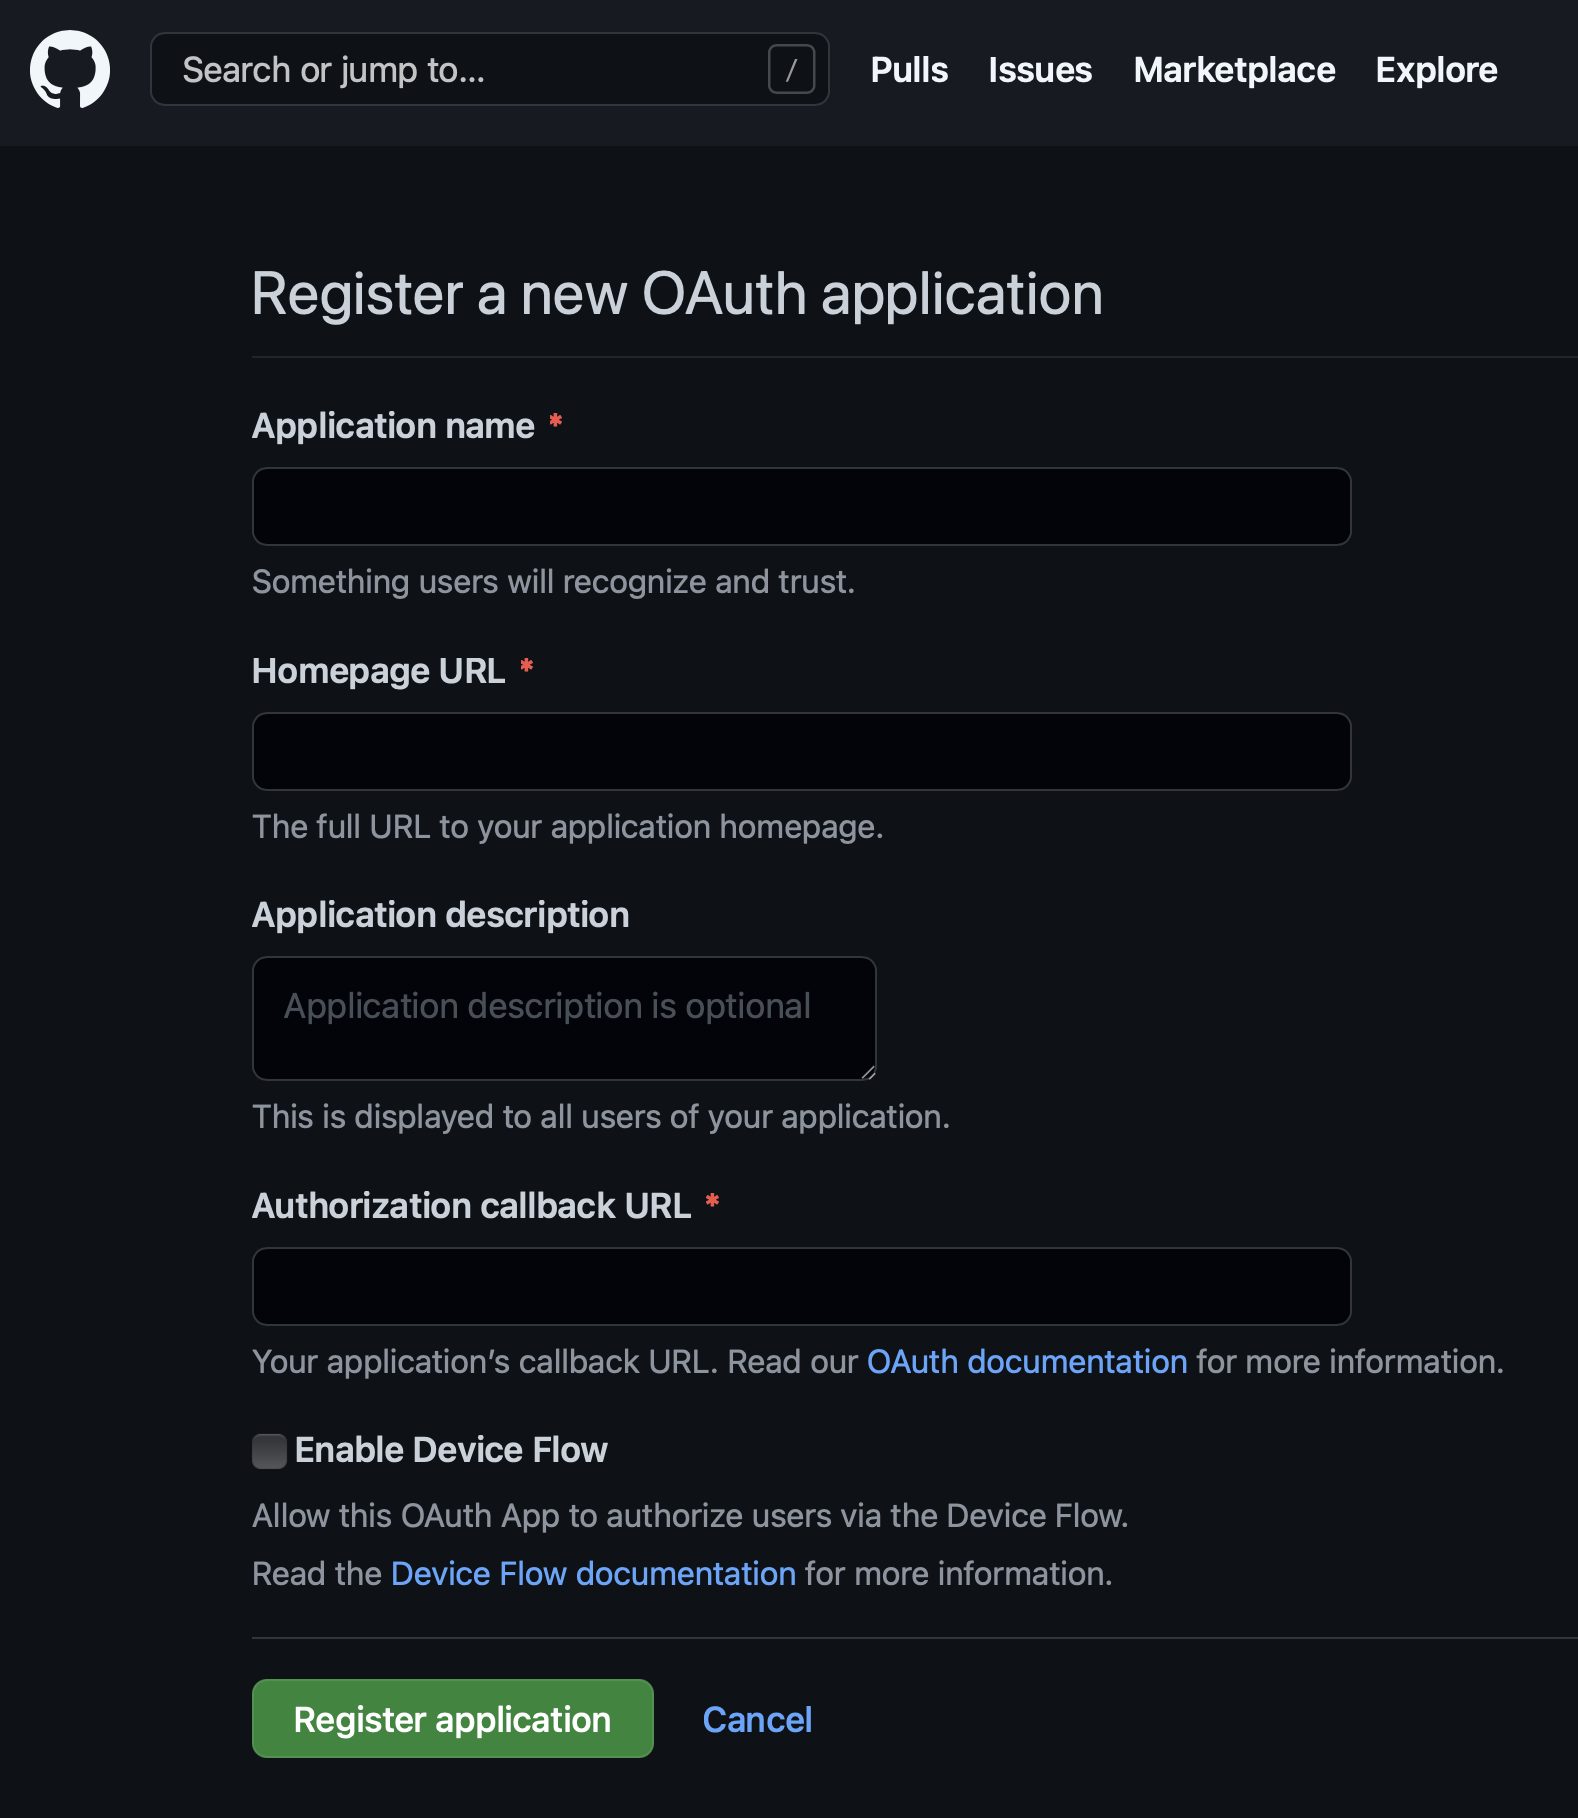Cancel the OAuth application registration
The width and height of the screenshot is (1578, 1818).
pyautogui.click(x=757, y=1719)
